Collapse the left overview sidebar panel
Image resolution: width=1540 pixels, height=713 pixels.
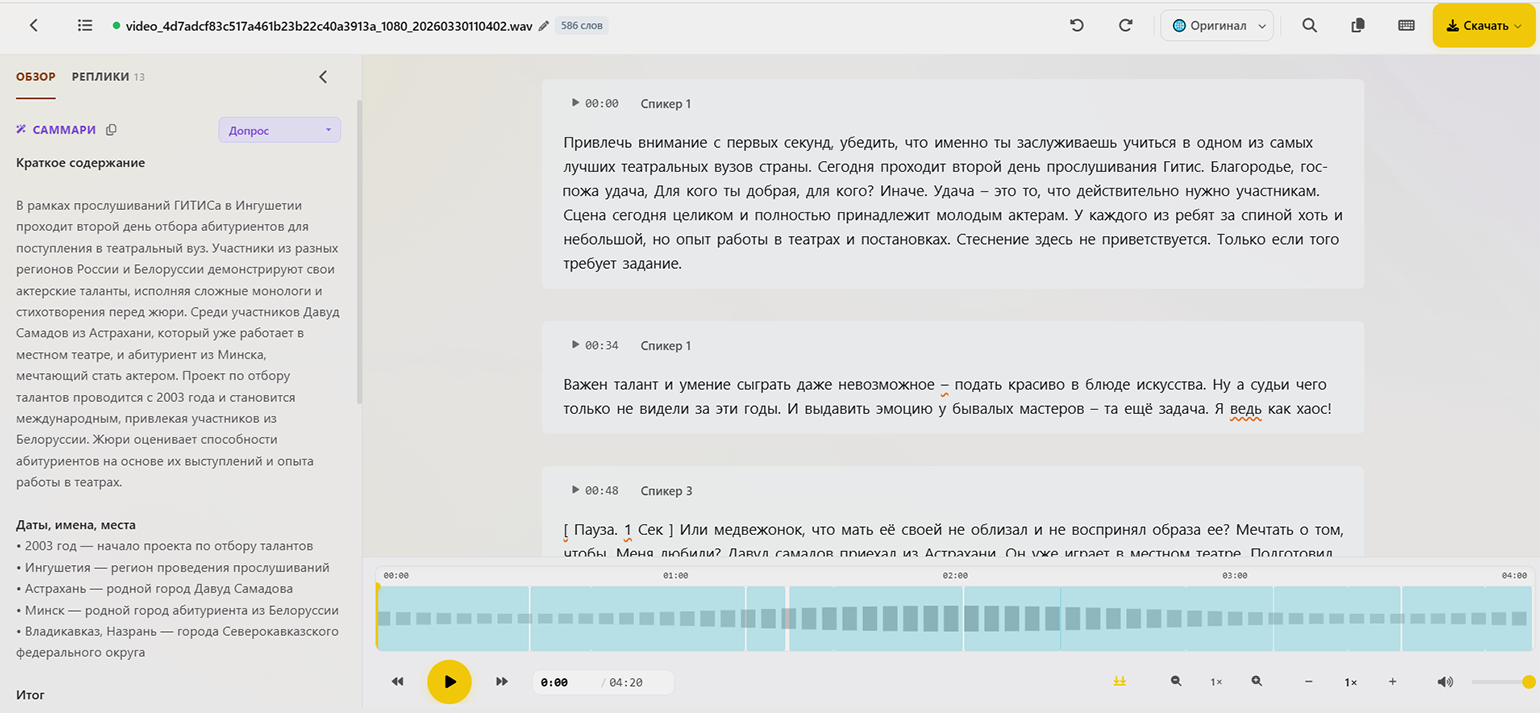click(x=322, y=77)
